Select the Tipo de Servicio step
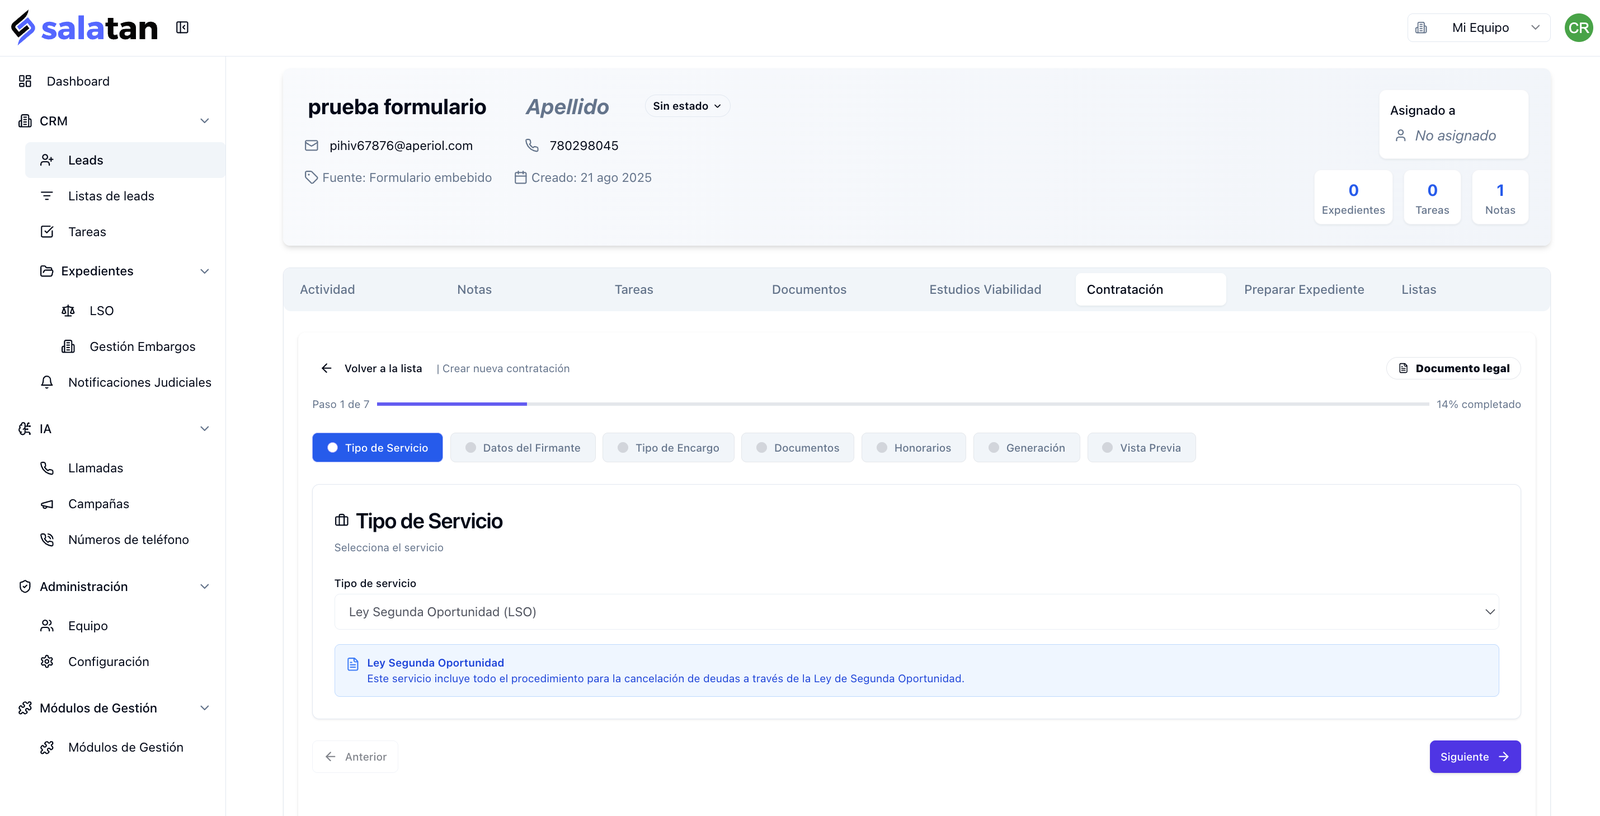Screen dimensions: 1600x816 click(377, 448)
